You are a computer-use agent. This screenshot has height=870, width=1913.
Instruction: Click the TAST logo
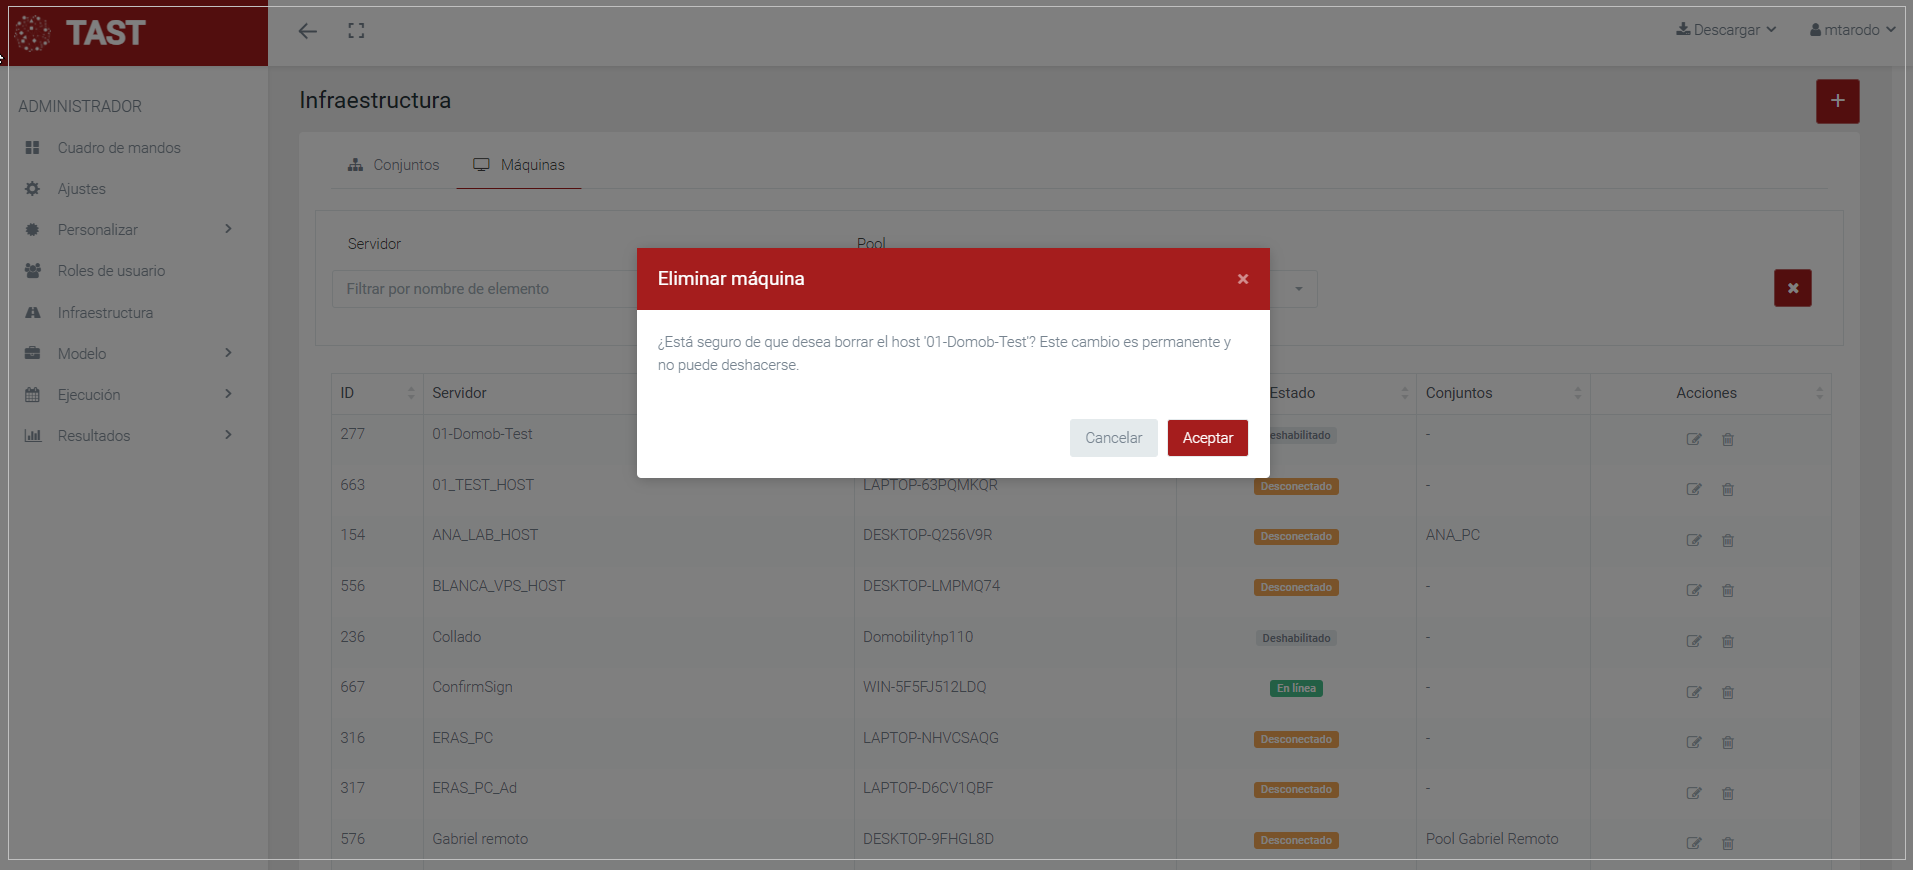pyautogui.click(x=82, y=33)
